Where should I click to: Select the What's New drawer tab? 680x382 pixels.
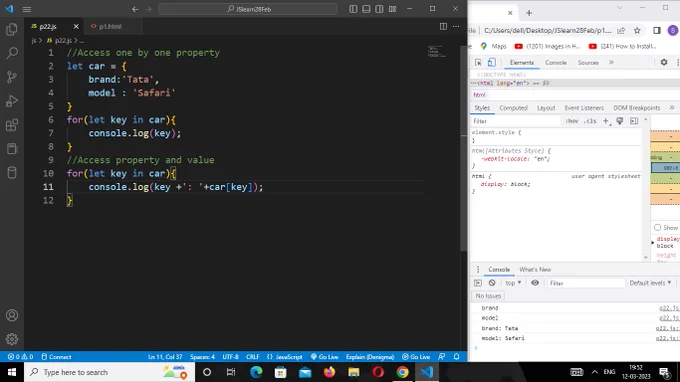tap(535, 270)
